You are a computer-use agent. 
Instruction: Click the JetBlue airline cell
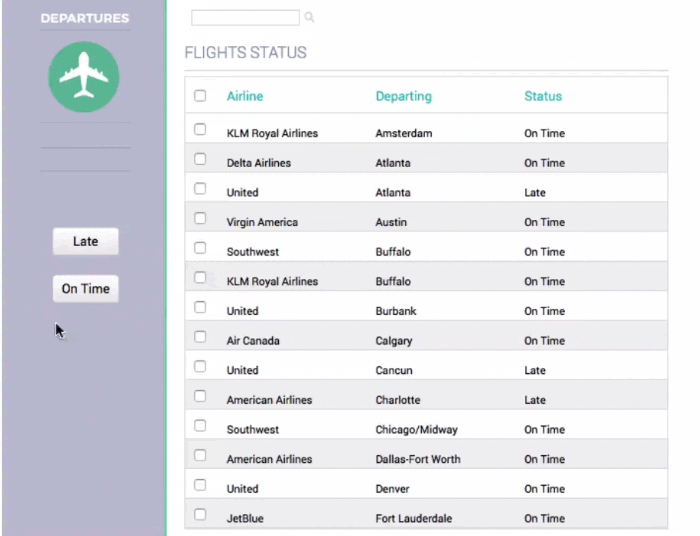tap(245, 519)
